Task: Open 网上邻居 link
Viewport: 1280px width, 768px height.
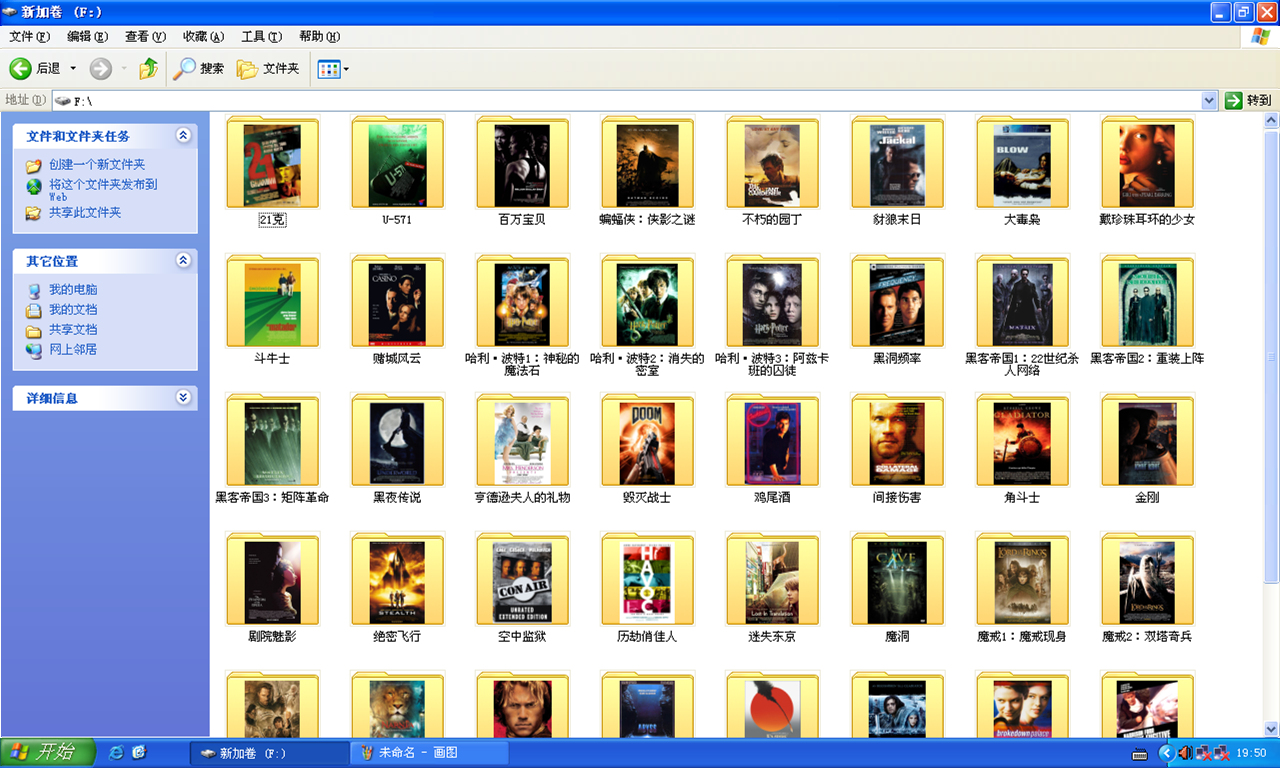Action: pos(73,349)
